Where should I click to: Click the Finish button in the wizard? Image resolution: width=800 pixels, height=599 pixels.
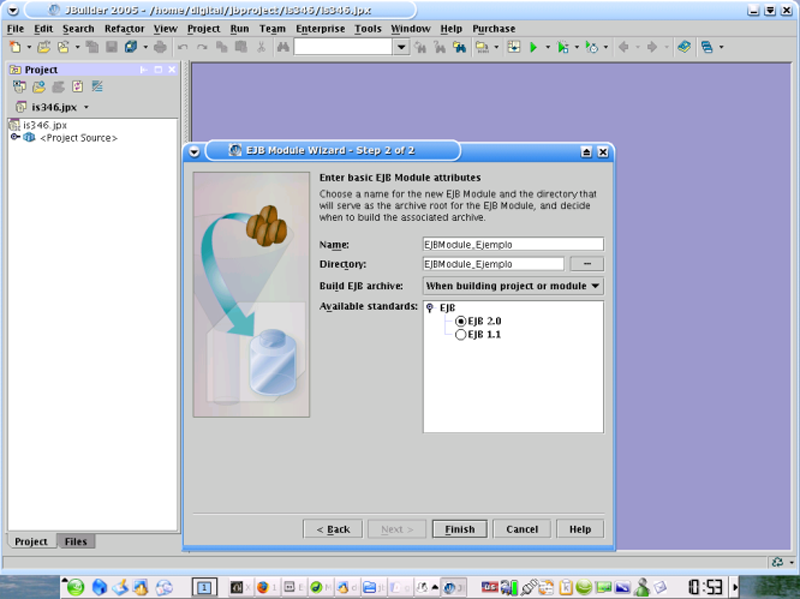pos(460,529)
